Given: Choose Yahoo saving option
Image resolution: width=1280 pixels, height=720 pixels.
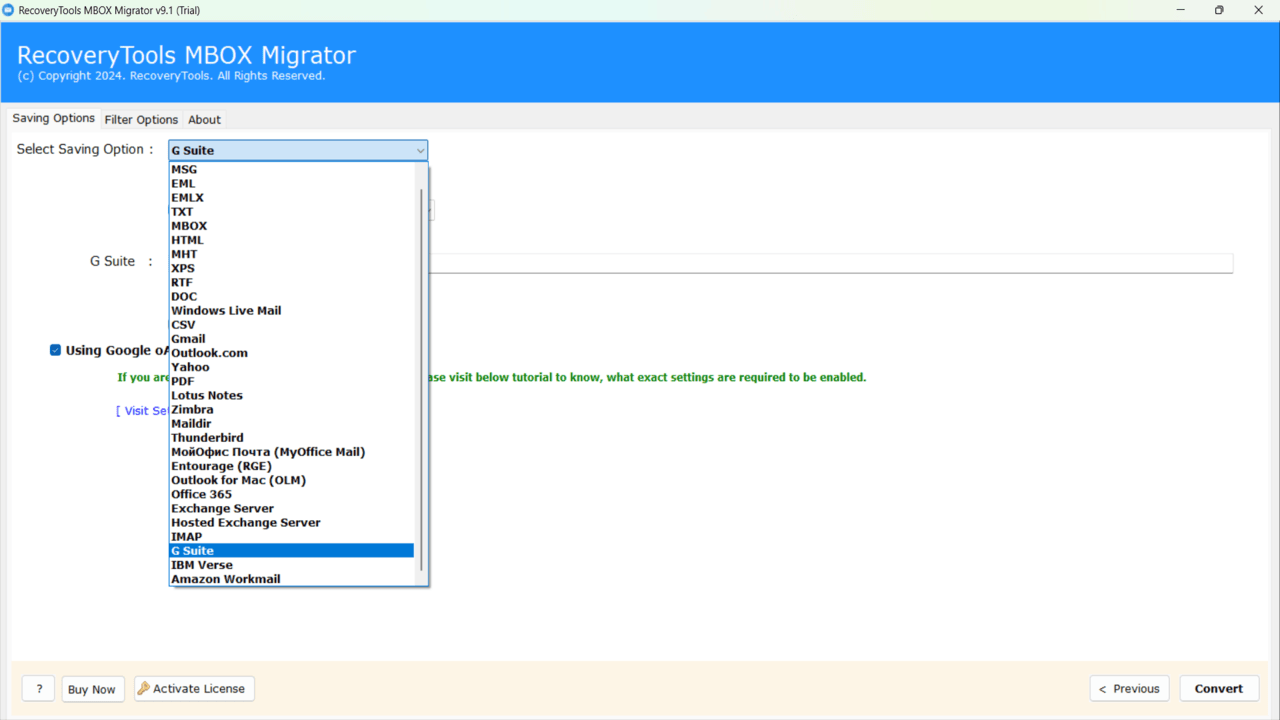Looking at the screenshot, I should [x=291, y=367].
